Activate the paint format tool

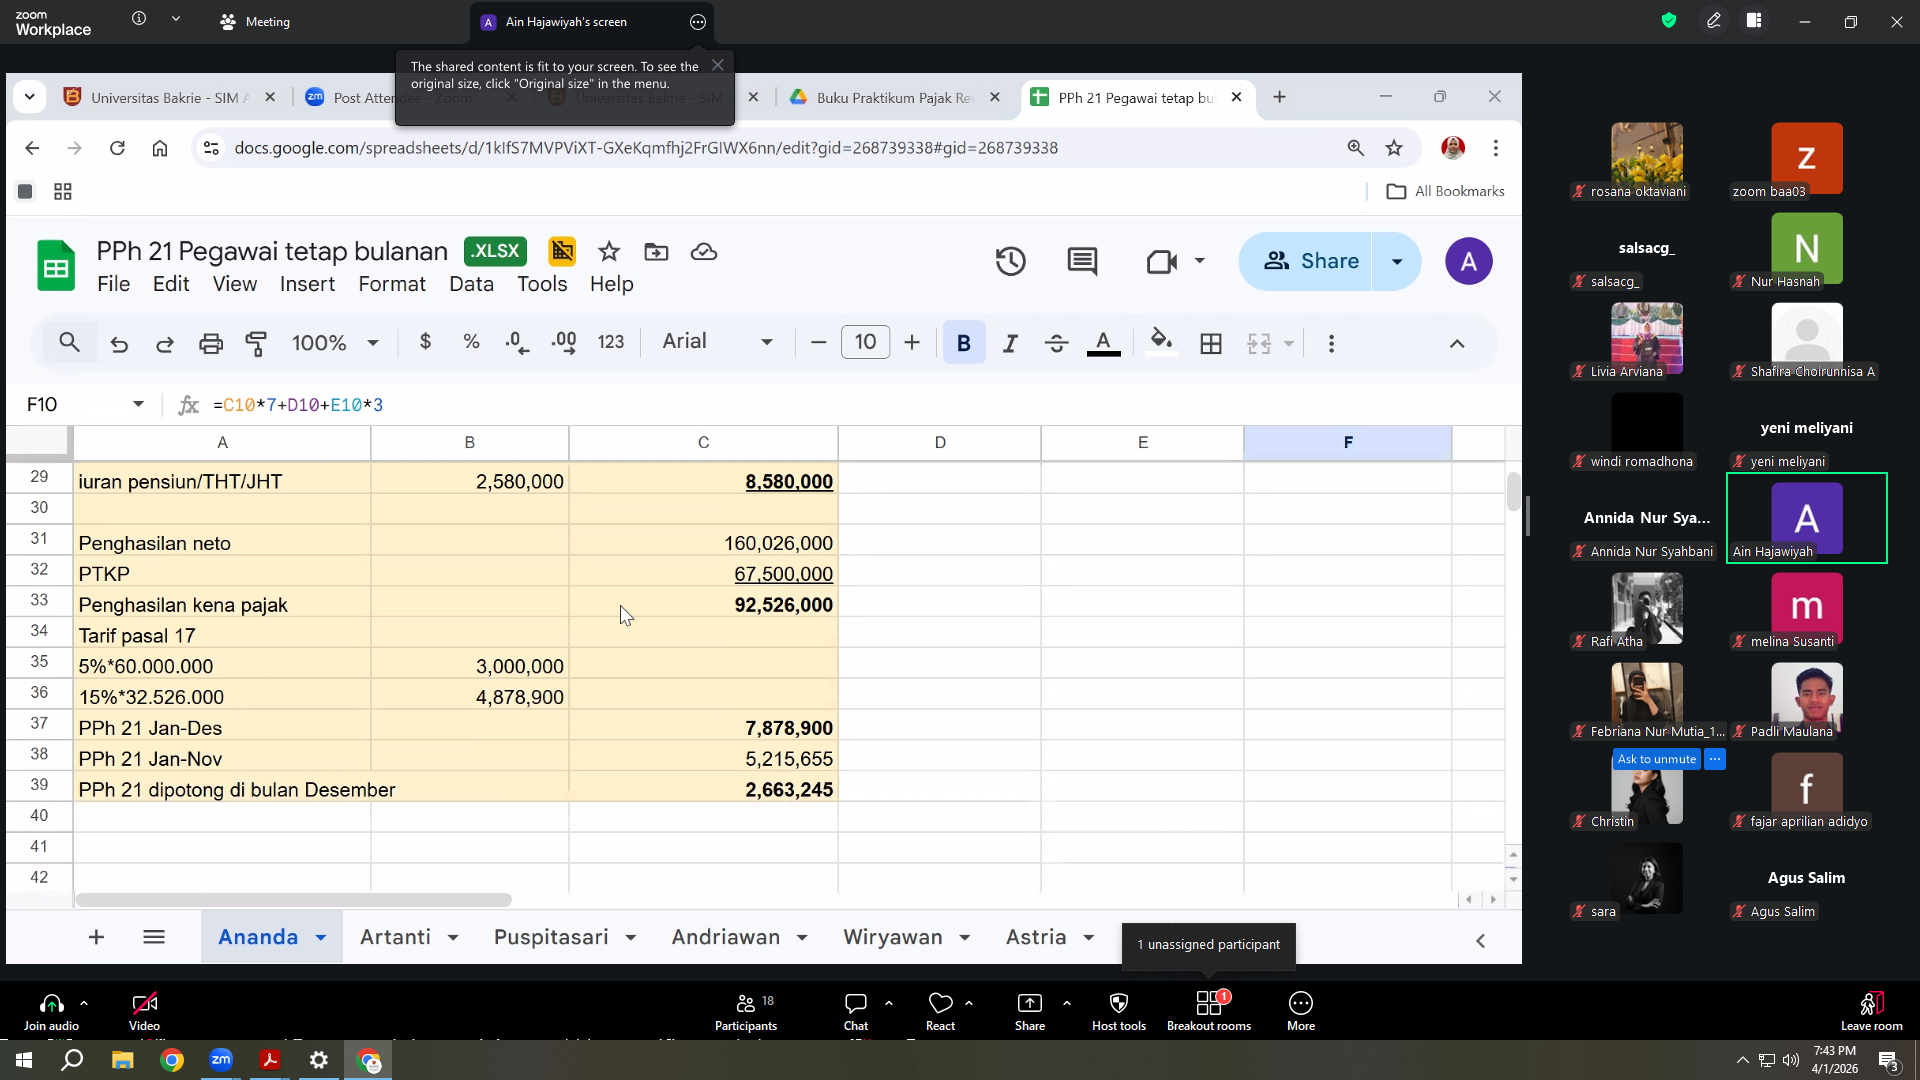click(x=257, y=343)
